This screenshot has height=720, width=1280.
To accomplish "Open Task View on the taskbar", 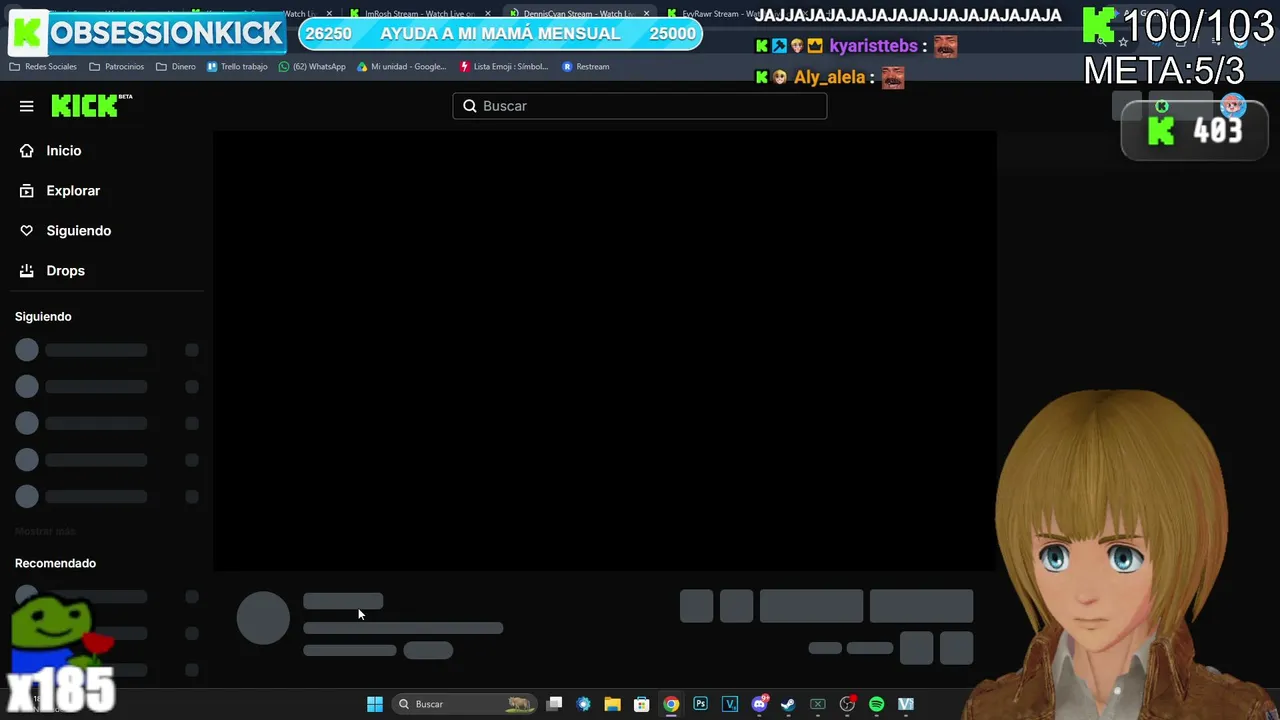I will click(555, 704).
